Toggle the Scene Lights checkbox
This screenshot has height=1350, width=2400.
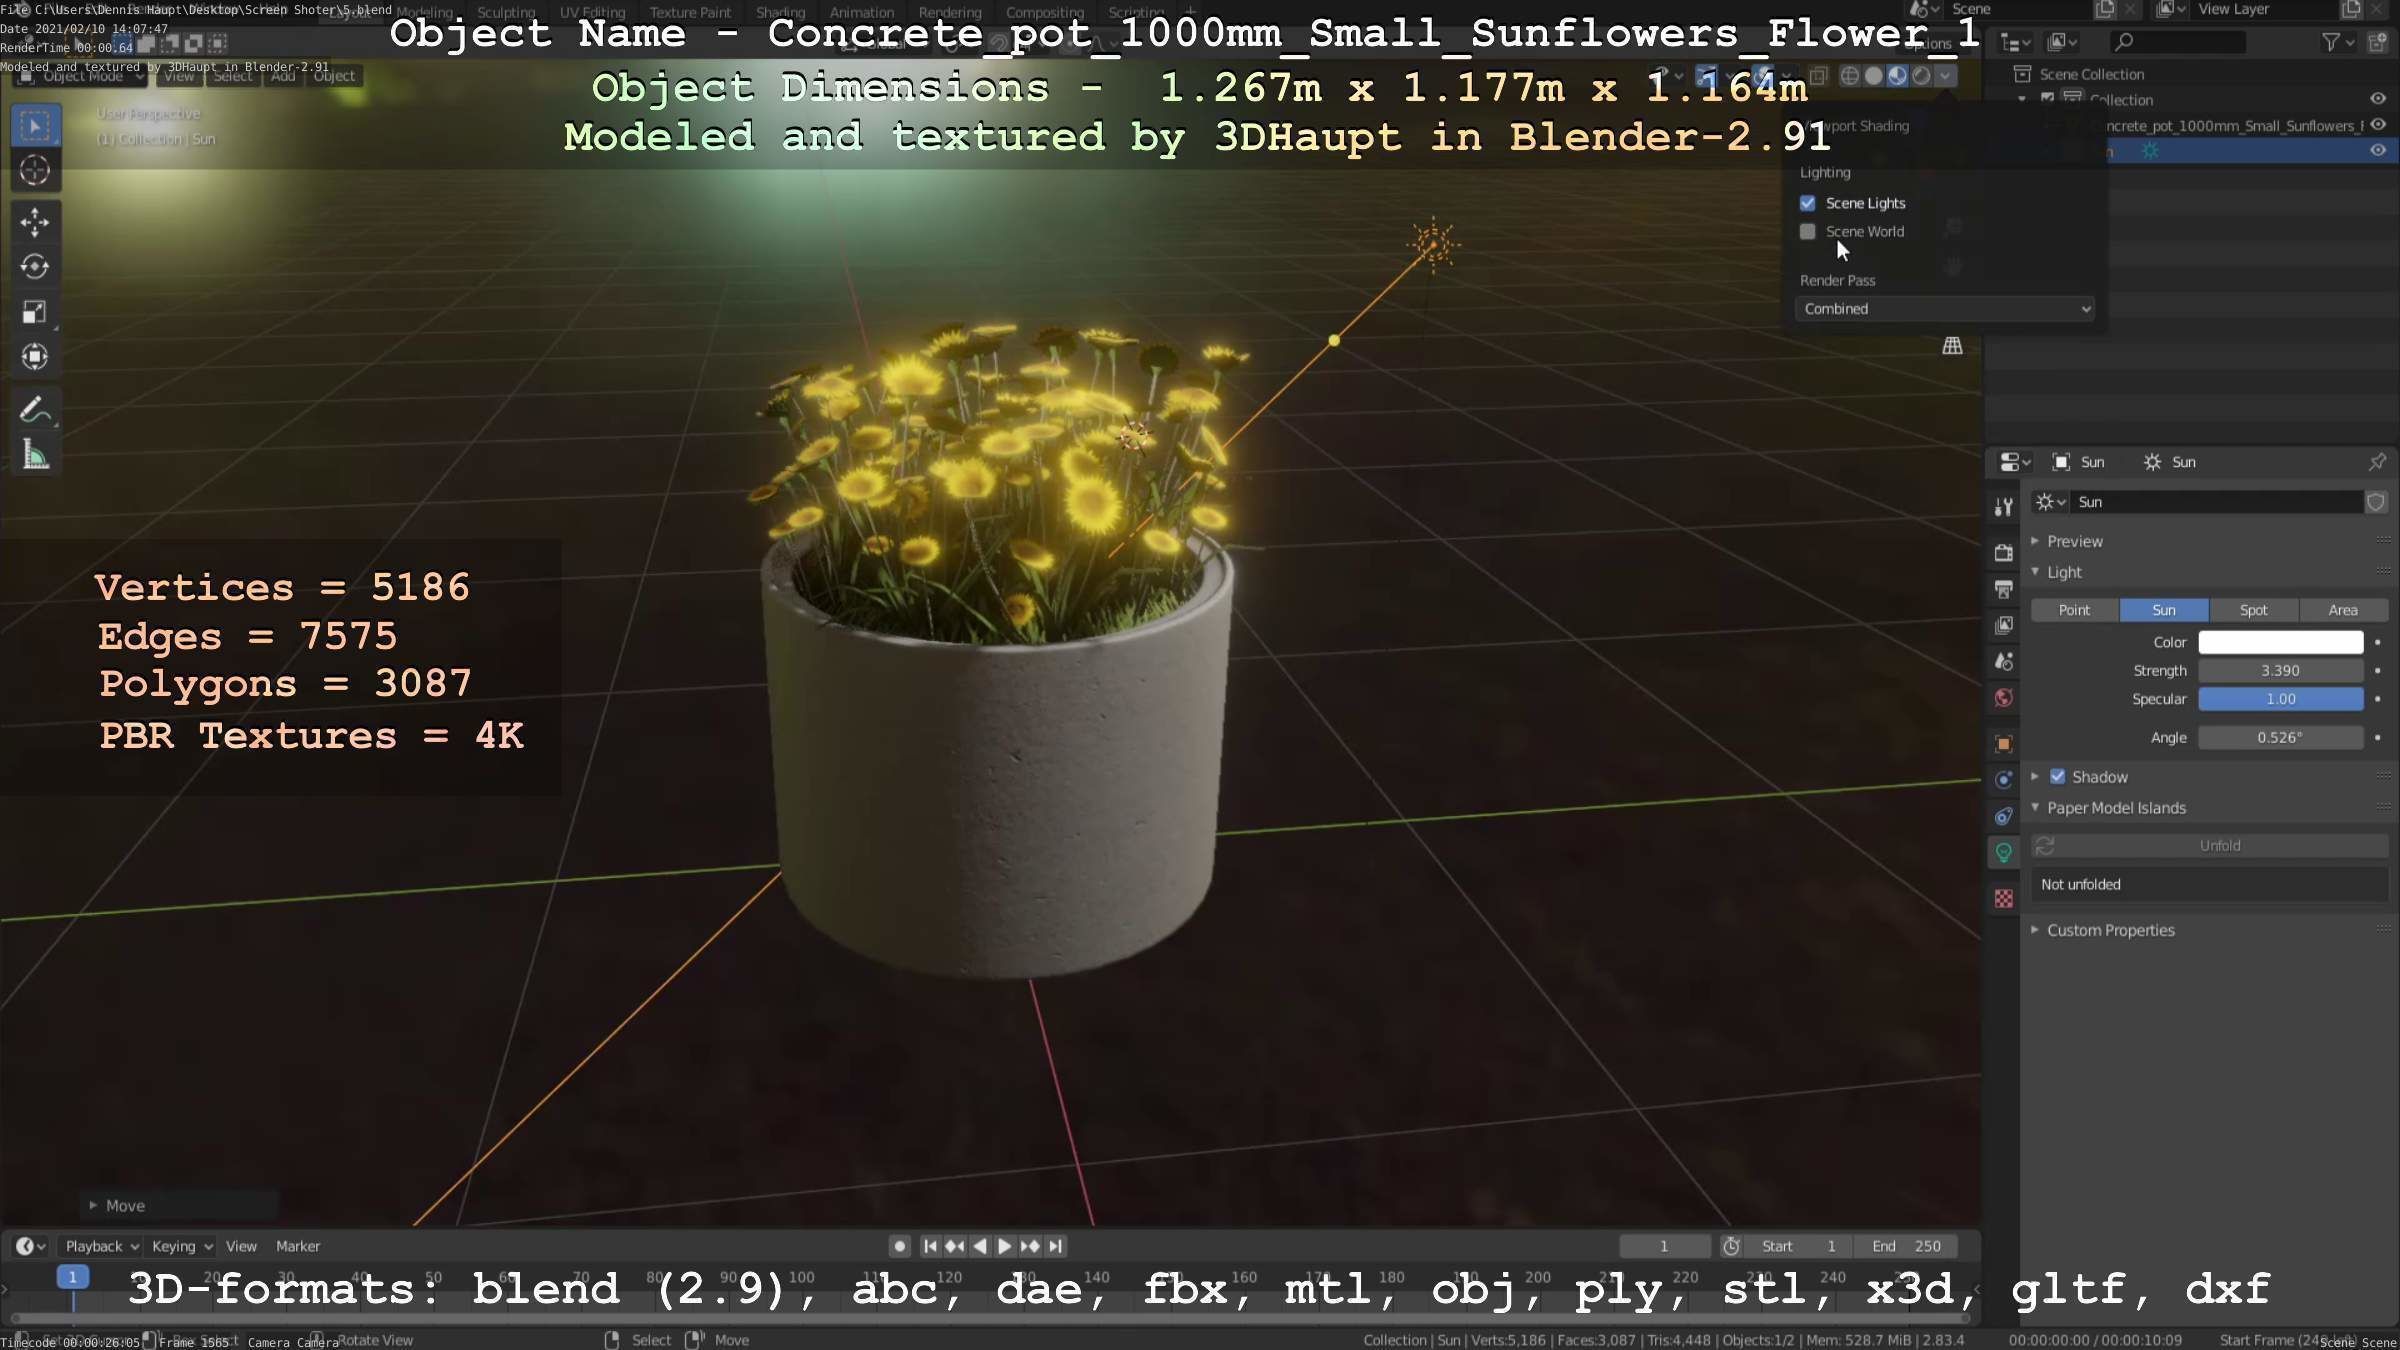(x=1808, y=203)
